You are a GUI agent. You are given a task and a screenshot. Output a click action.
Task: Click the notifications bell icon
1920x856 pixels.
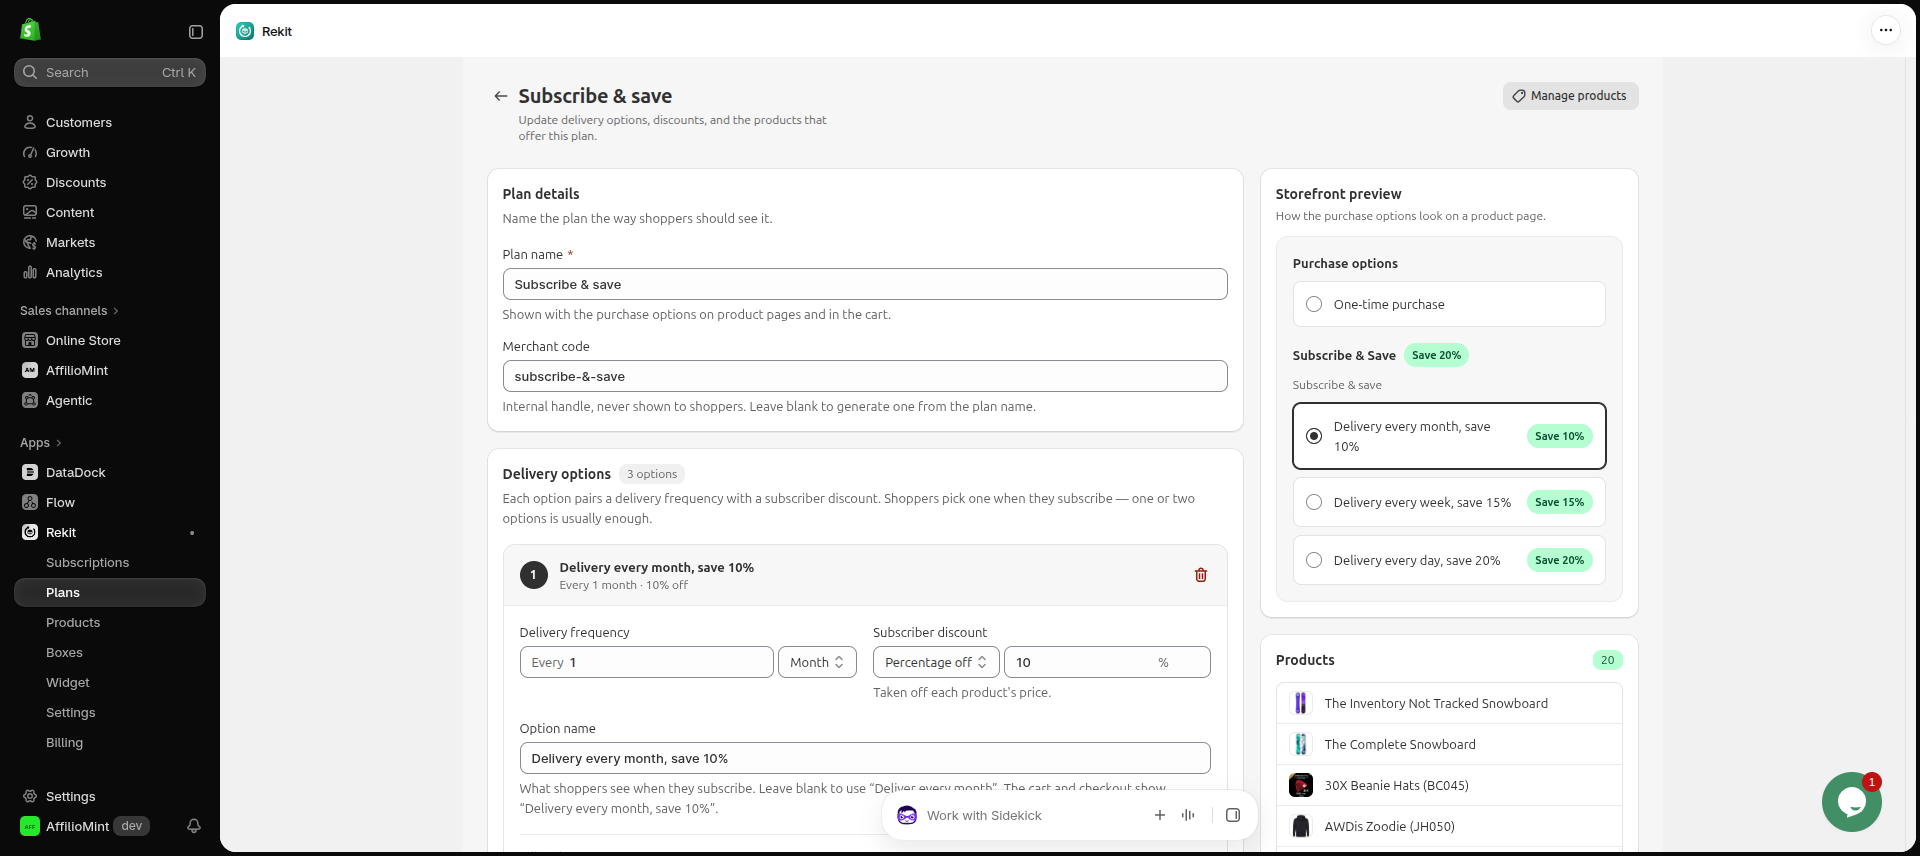[x=194, y=826]
